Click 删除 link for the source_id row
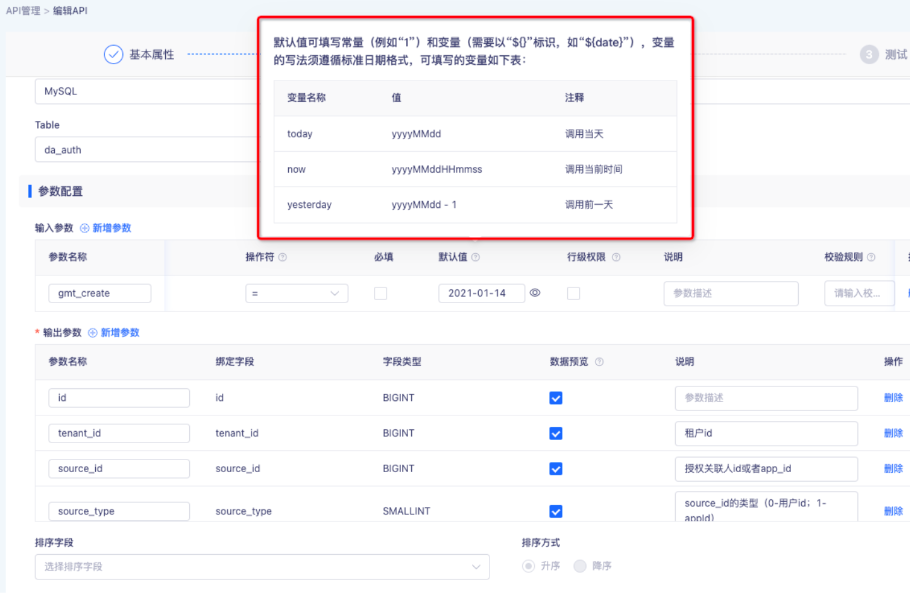 (x=893, y=469)
